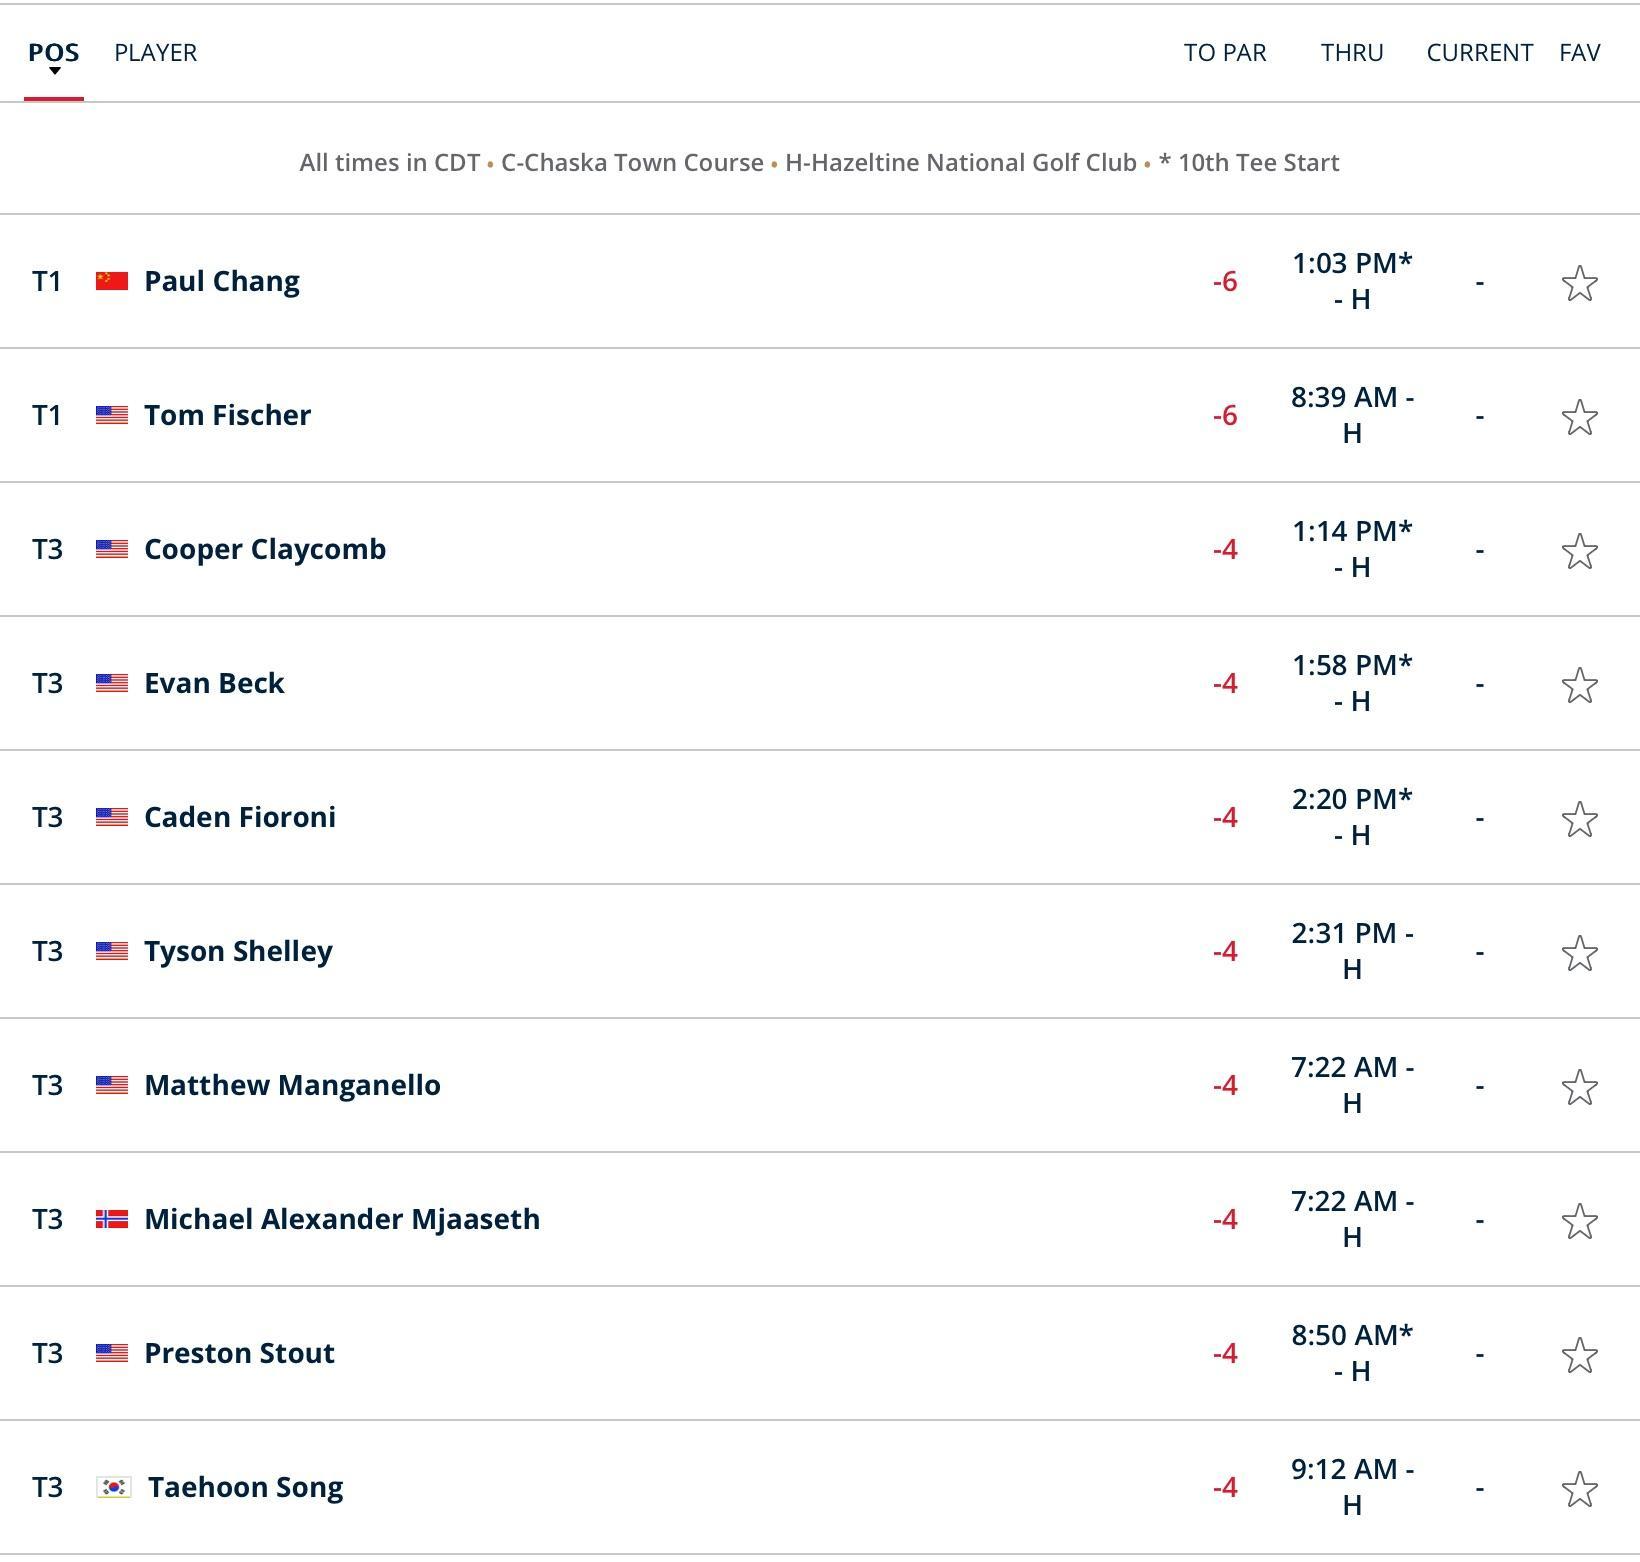The image size is (1640, 1562).
Task: Click Caden Fioroni's favorite star
Action: 1580,820
